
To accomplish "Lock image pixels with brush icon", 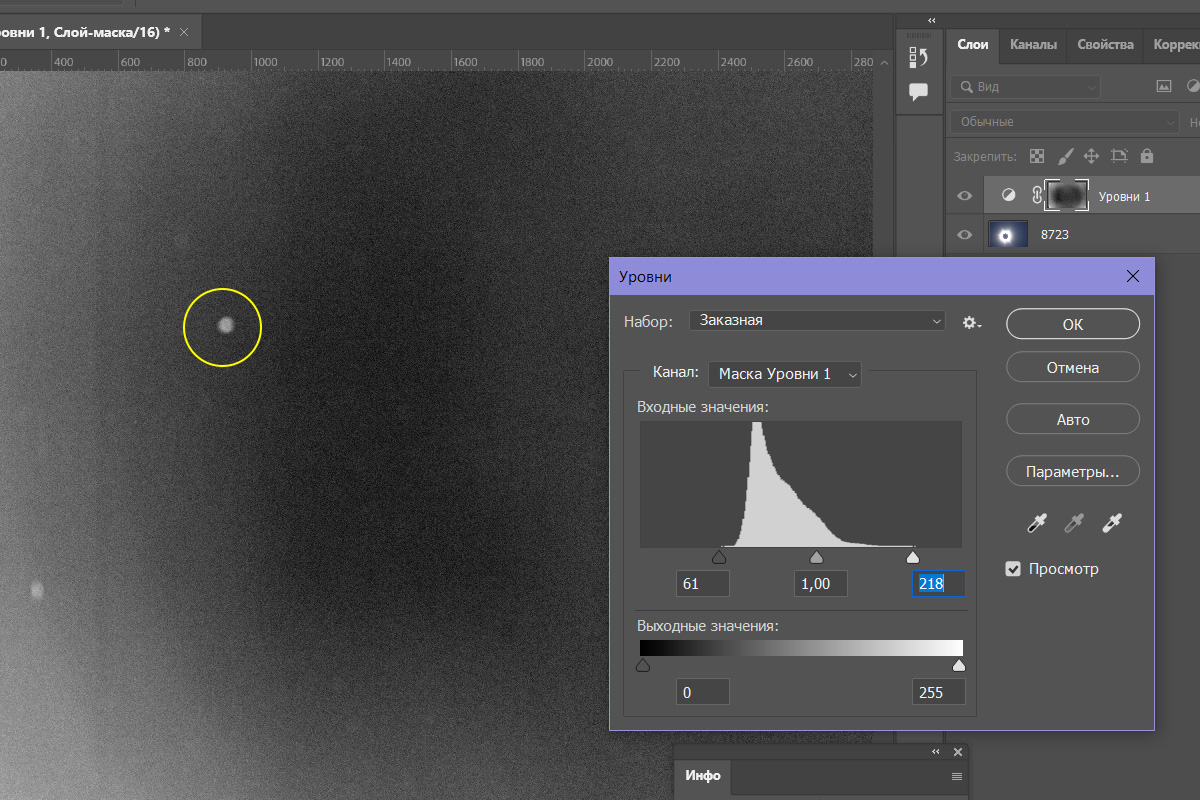I will [1065, 156].
